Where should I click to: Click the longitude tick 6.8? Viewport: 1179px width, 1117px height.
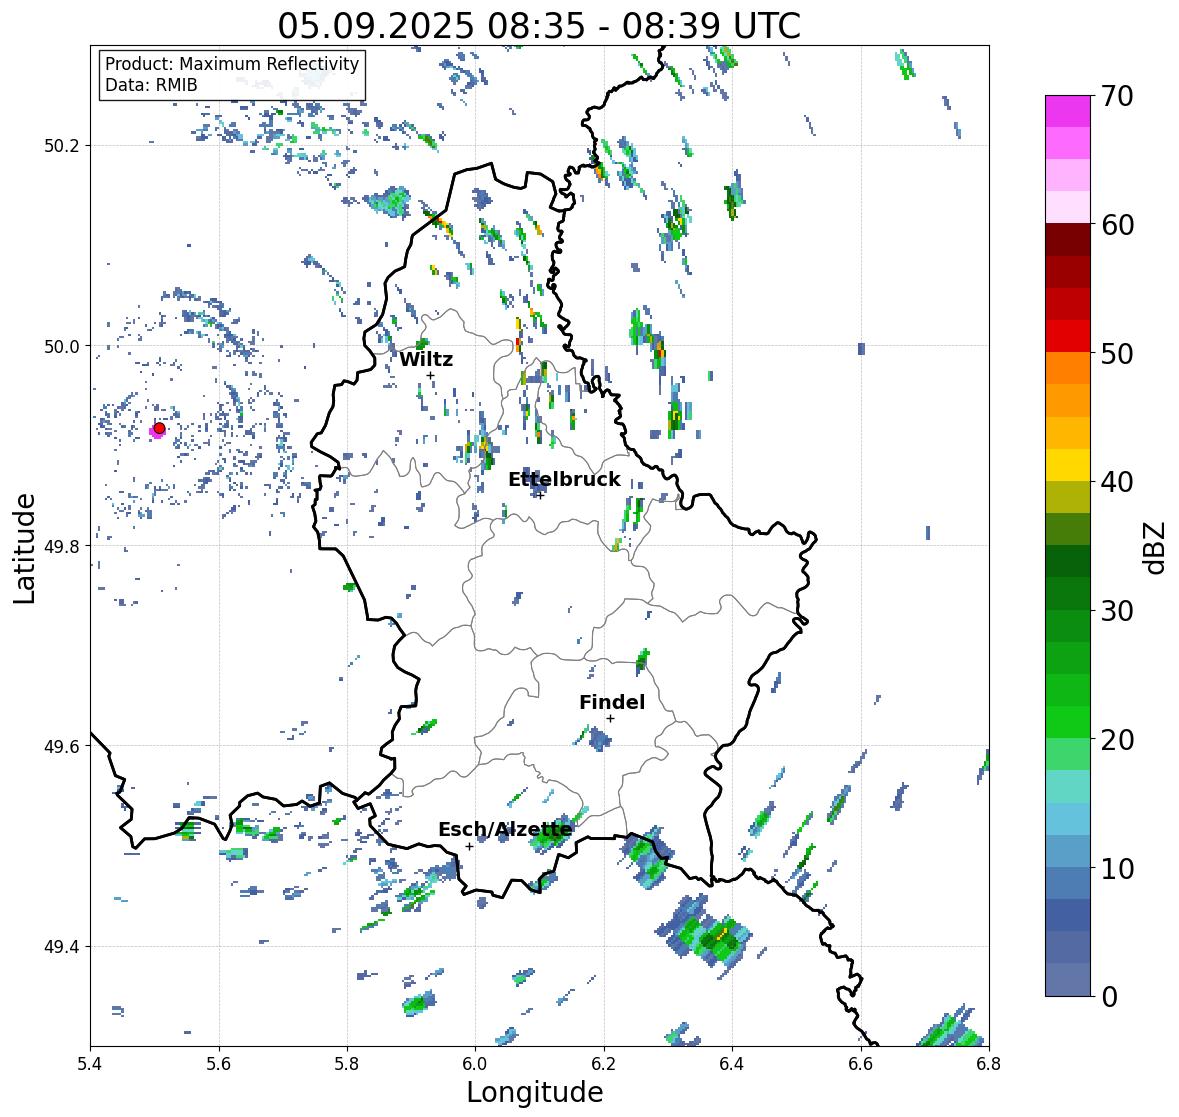989,1064
